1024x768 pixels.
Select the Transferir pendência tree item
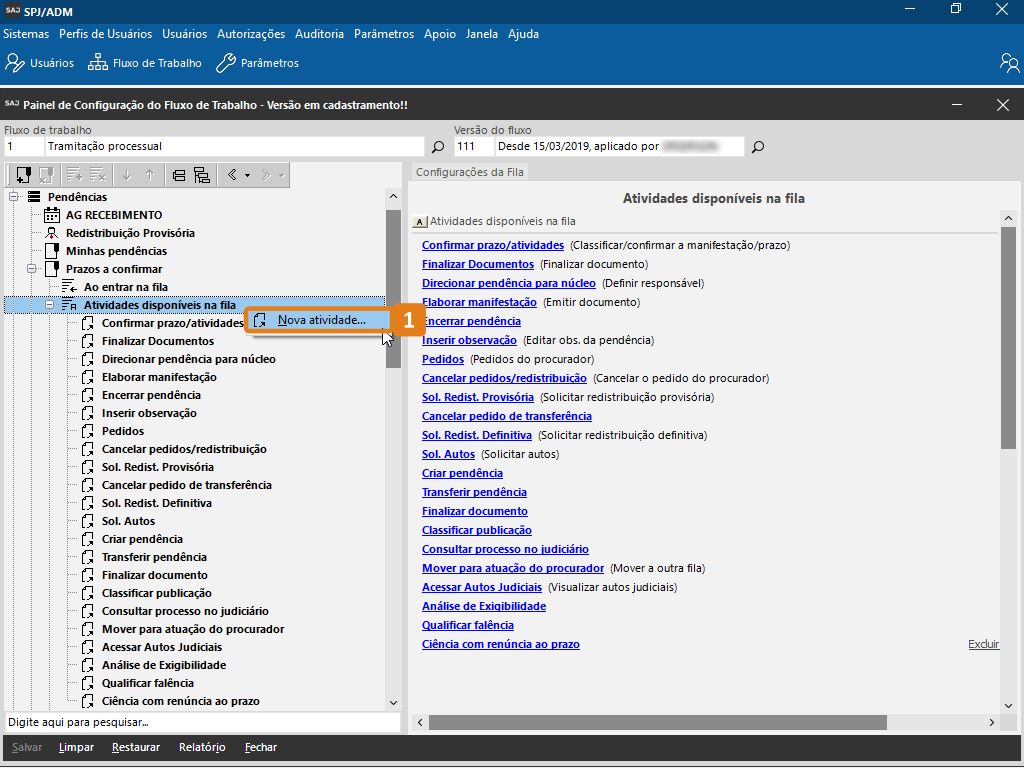point(154,557)
